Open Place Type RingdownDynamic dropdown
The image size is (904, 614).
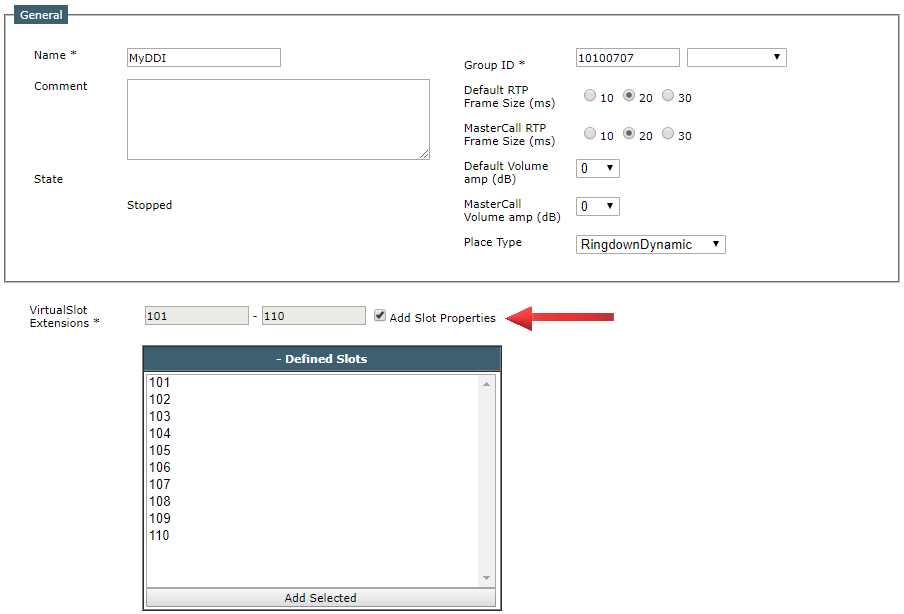(x=650, y=244)
